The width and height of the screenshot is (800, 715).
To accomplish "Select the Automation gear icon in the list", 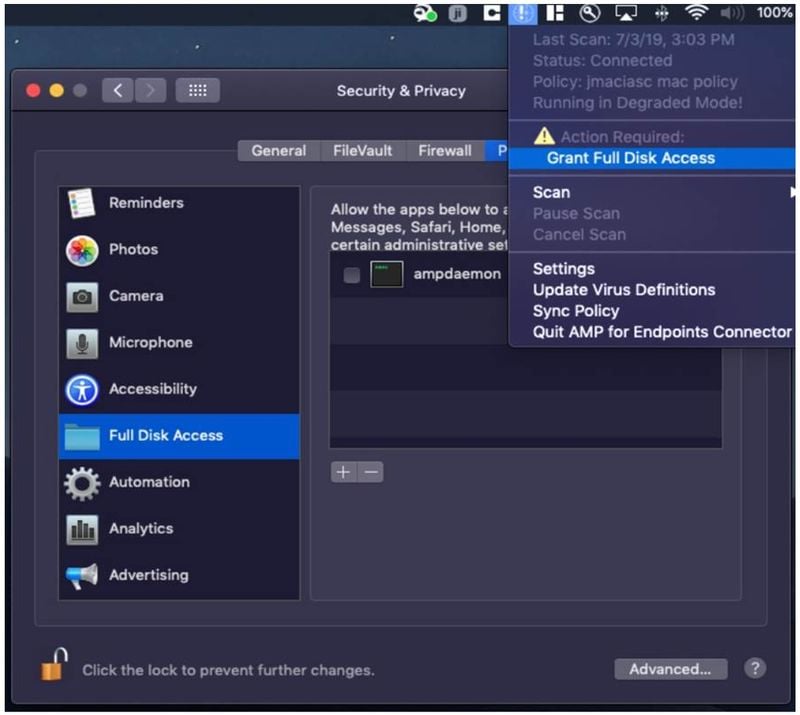I will click(x=82, y=483).
